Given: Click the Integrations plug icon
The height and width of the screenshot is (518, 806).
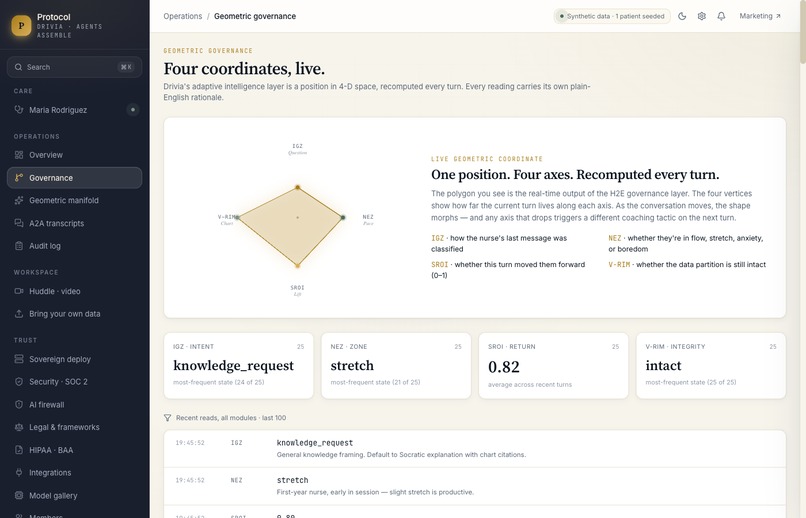Looking at the screenshot, I should click(x=19, y=472).
